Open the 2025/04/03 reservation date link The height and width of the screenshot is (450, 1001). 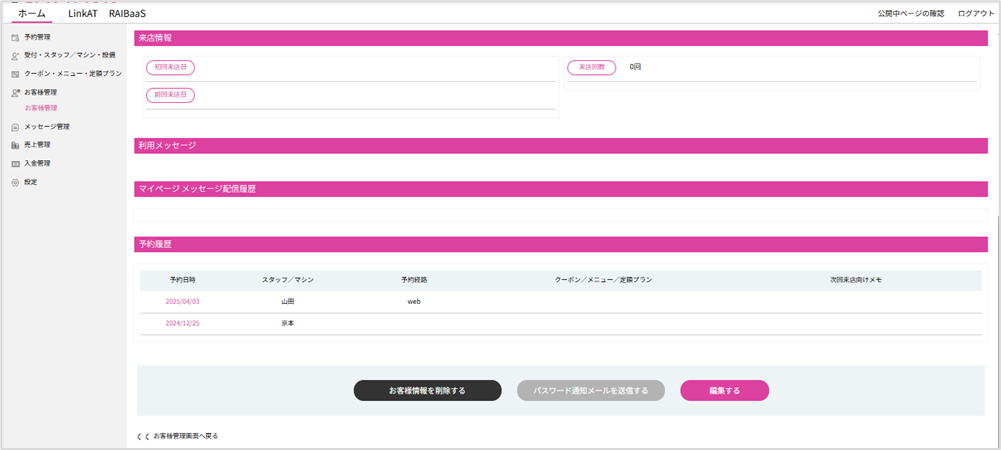pos(183,301)
